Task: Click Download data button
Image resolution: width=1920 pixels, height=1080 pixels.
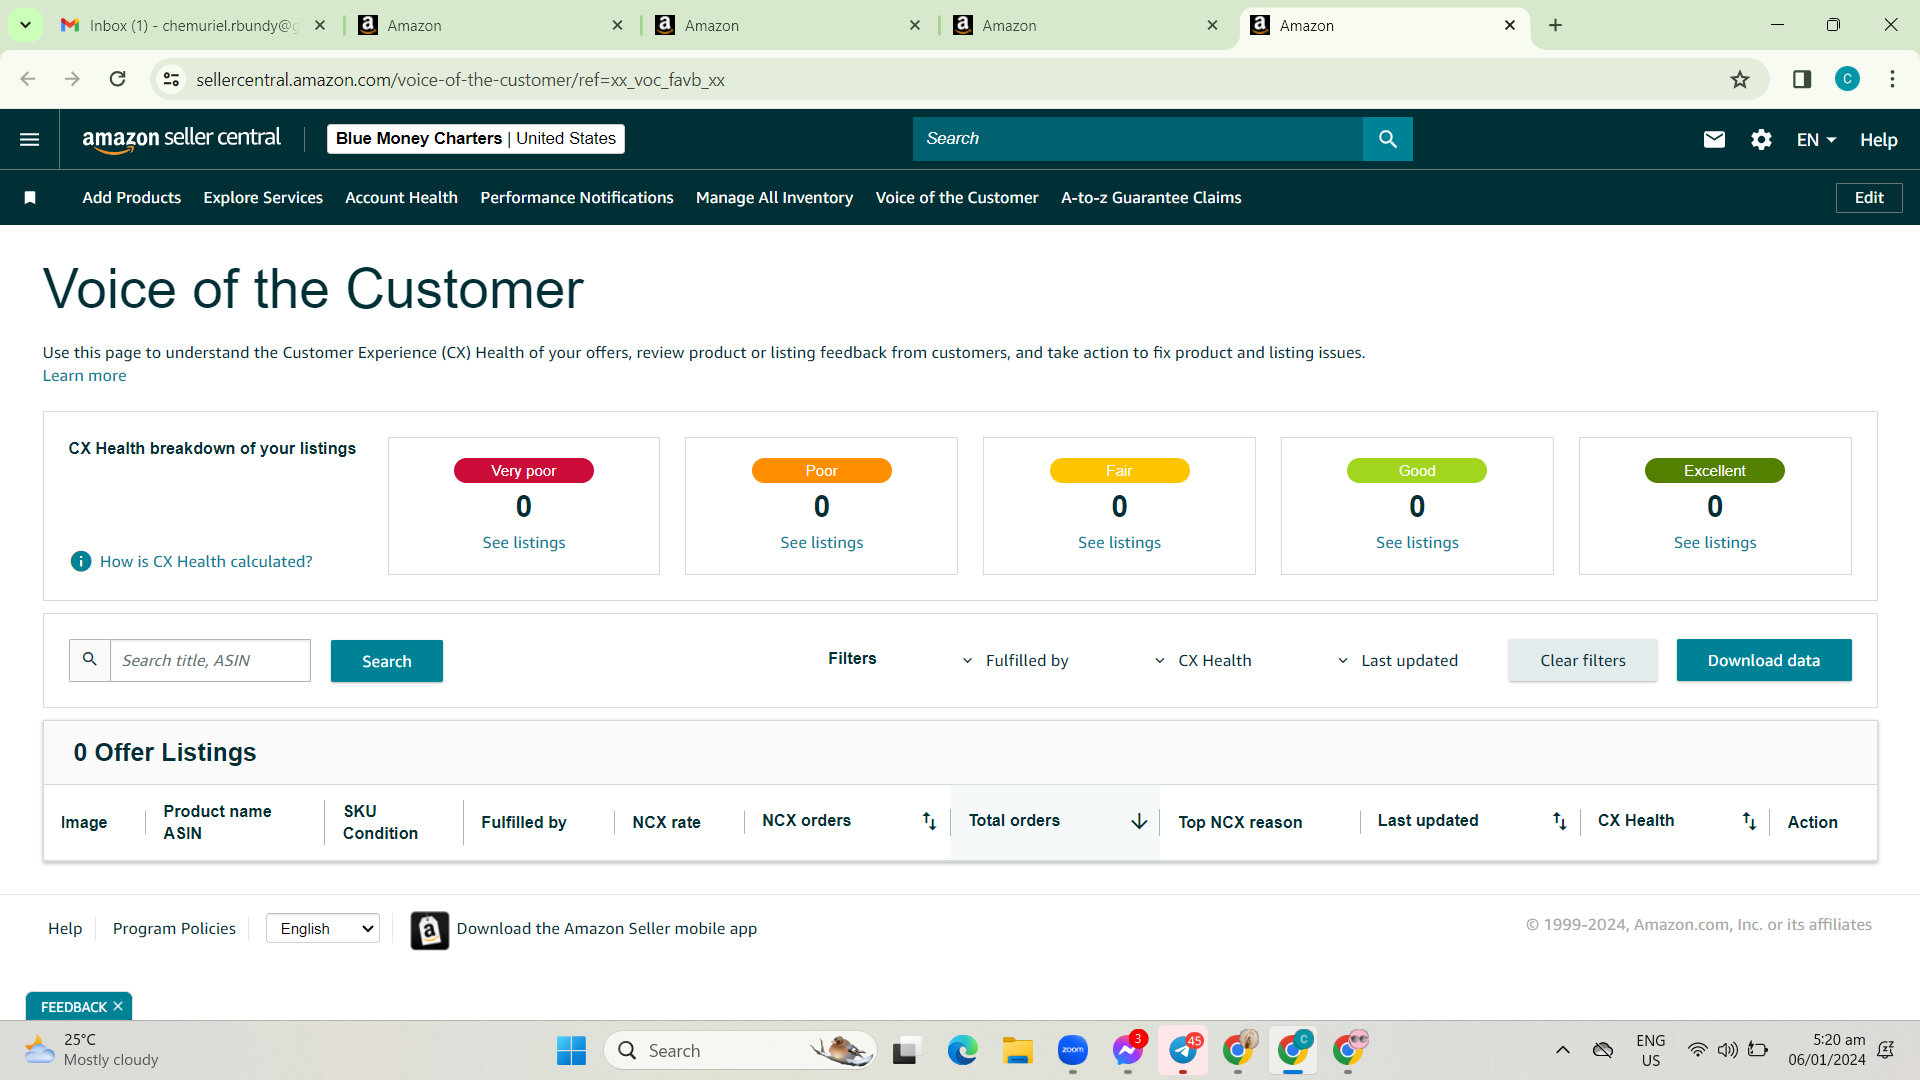Action: 1764,661
